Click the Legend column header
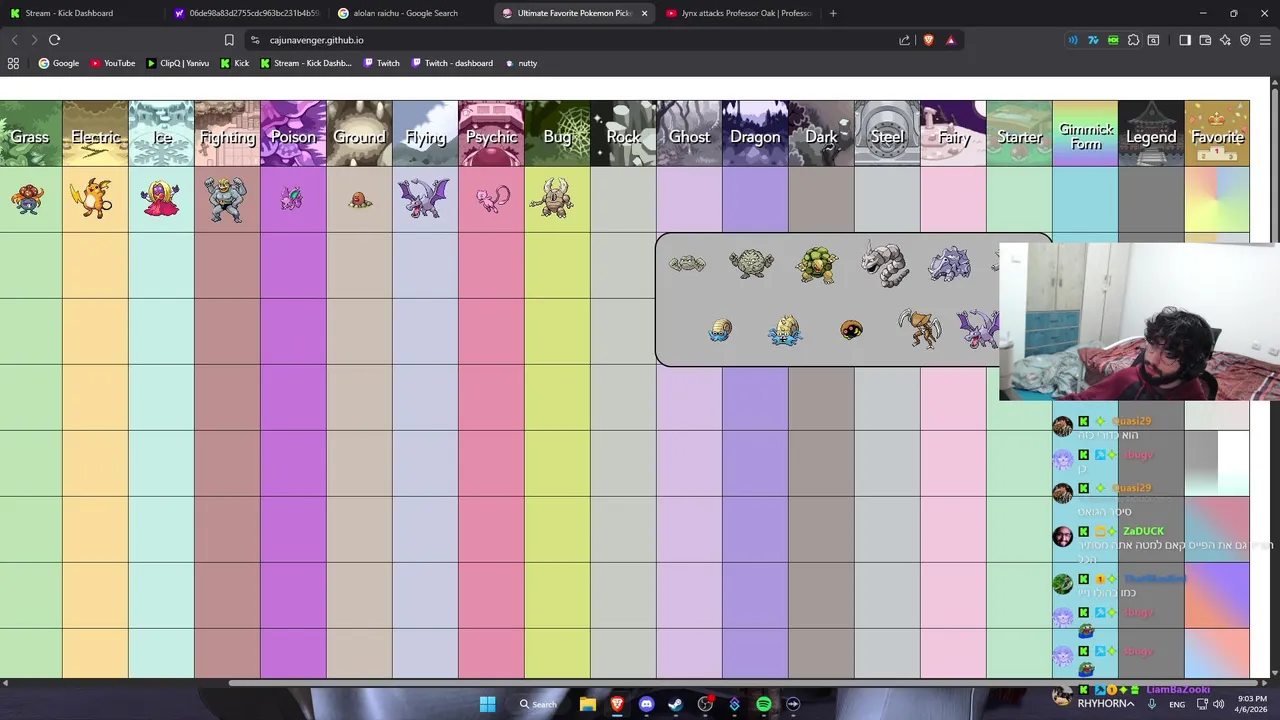Image resolution: width=1280 pixels, height=720 pixels. pyautogui.click(x=1151, y=133)
